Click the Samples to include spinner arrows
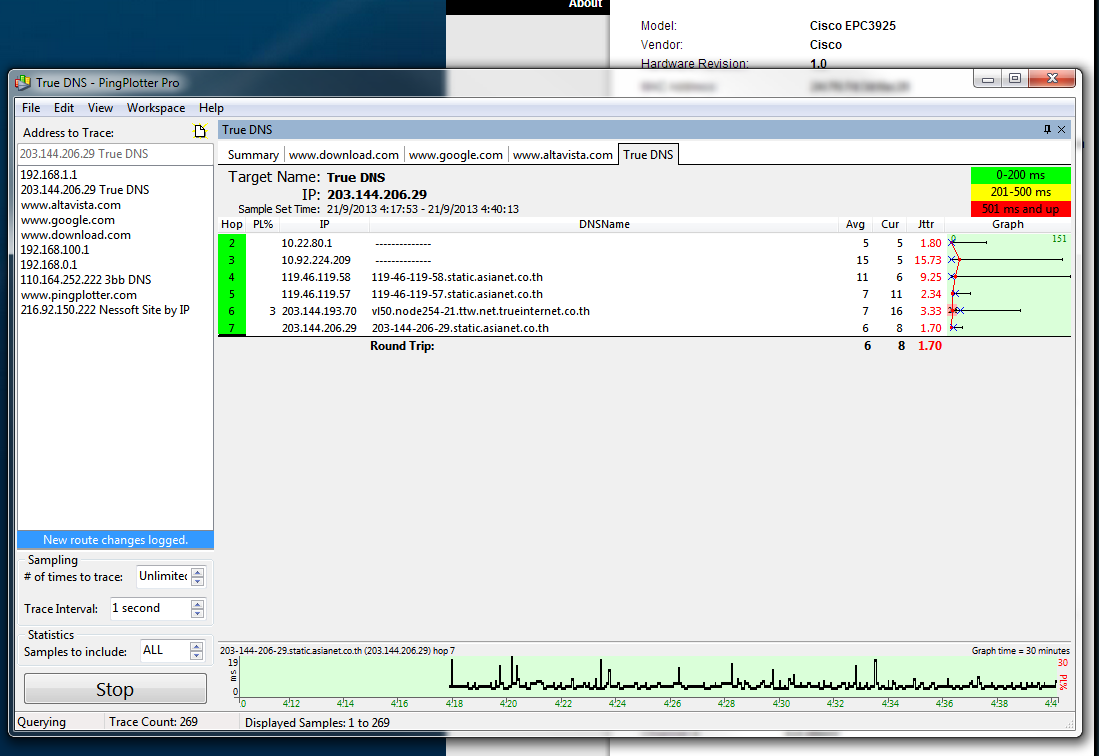Viewport: 1099px width, 756px height. pyautogui.click(x=196, y=651)
